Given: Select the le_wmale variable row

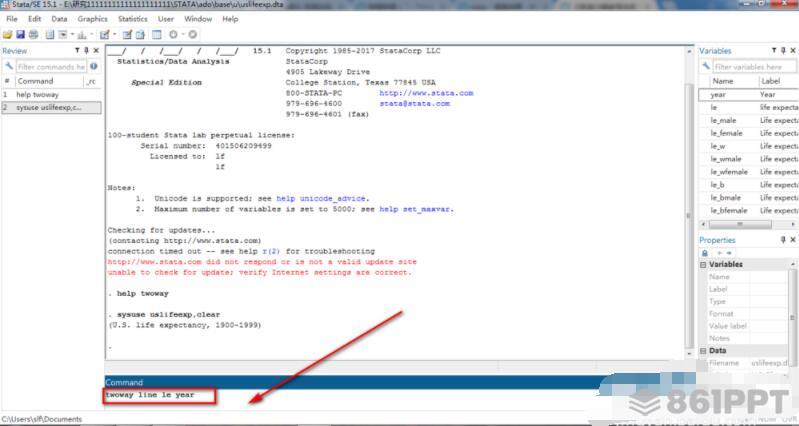Looking at the screenshot, I should (x=749, y=159).
